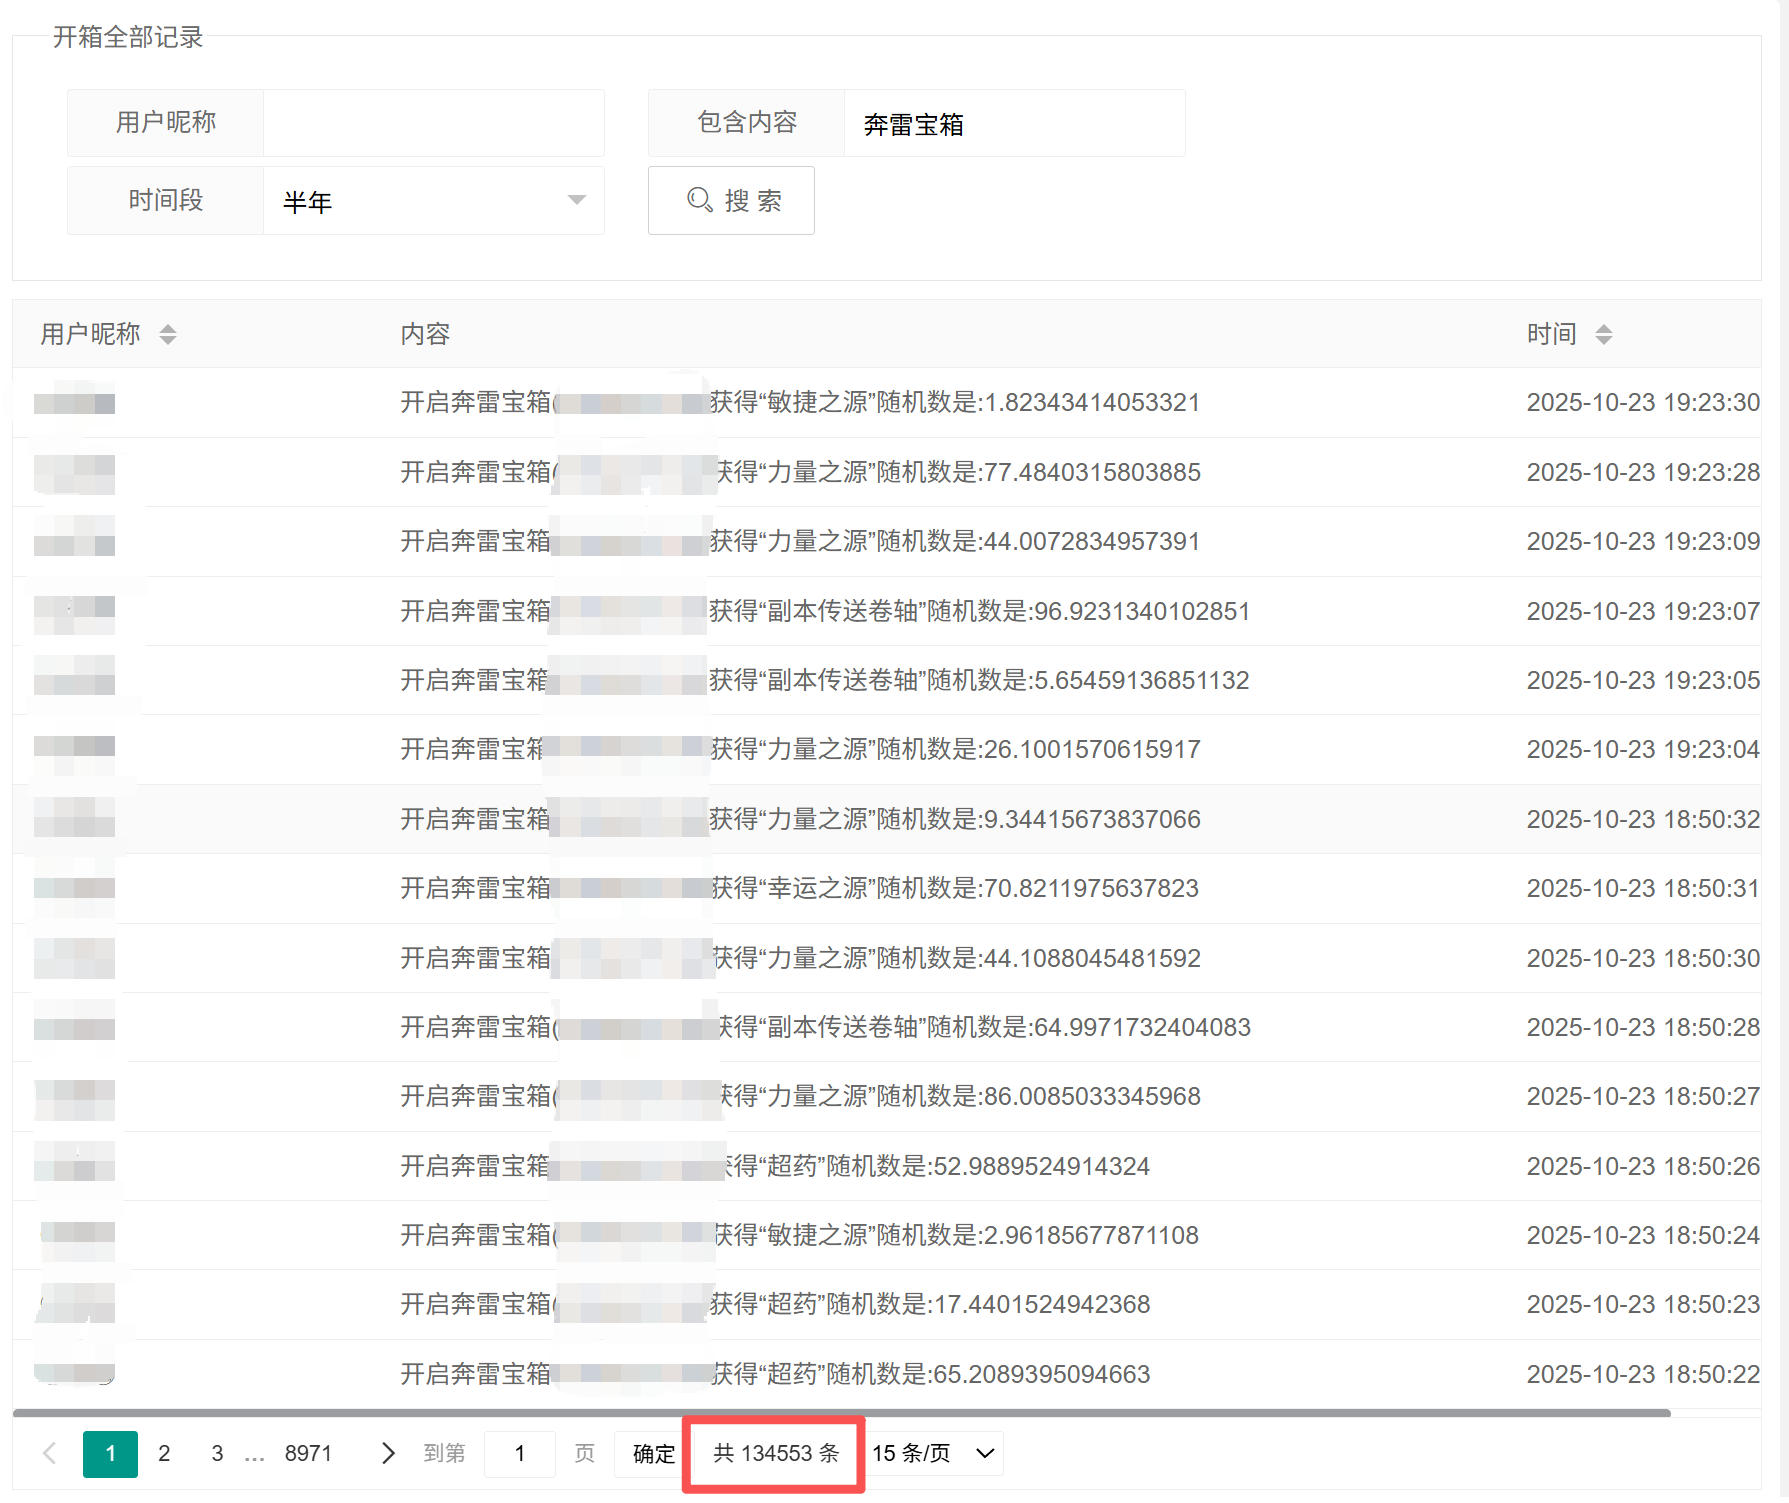
Task: Go to page 2
Action: tap(164, 1453)
